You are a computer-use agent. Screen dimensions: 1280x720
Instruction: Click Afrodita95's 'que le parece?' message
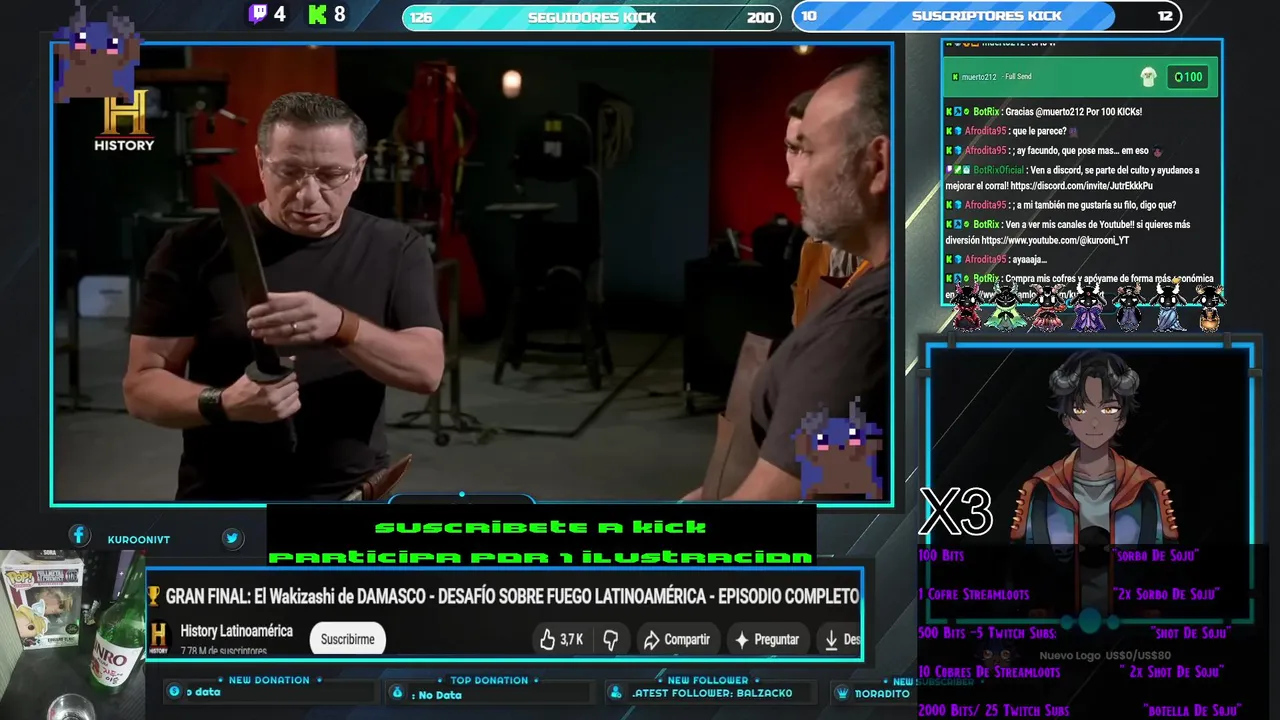coord(1012,131)
